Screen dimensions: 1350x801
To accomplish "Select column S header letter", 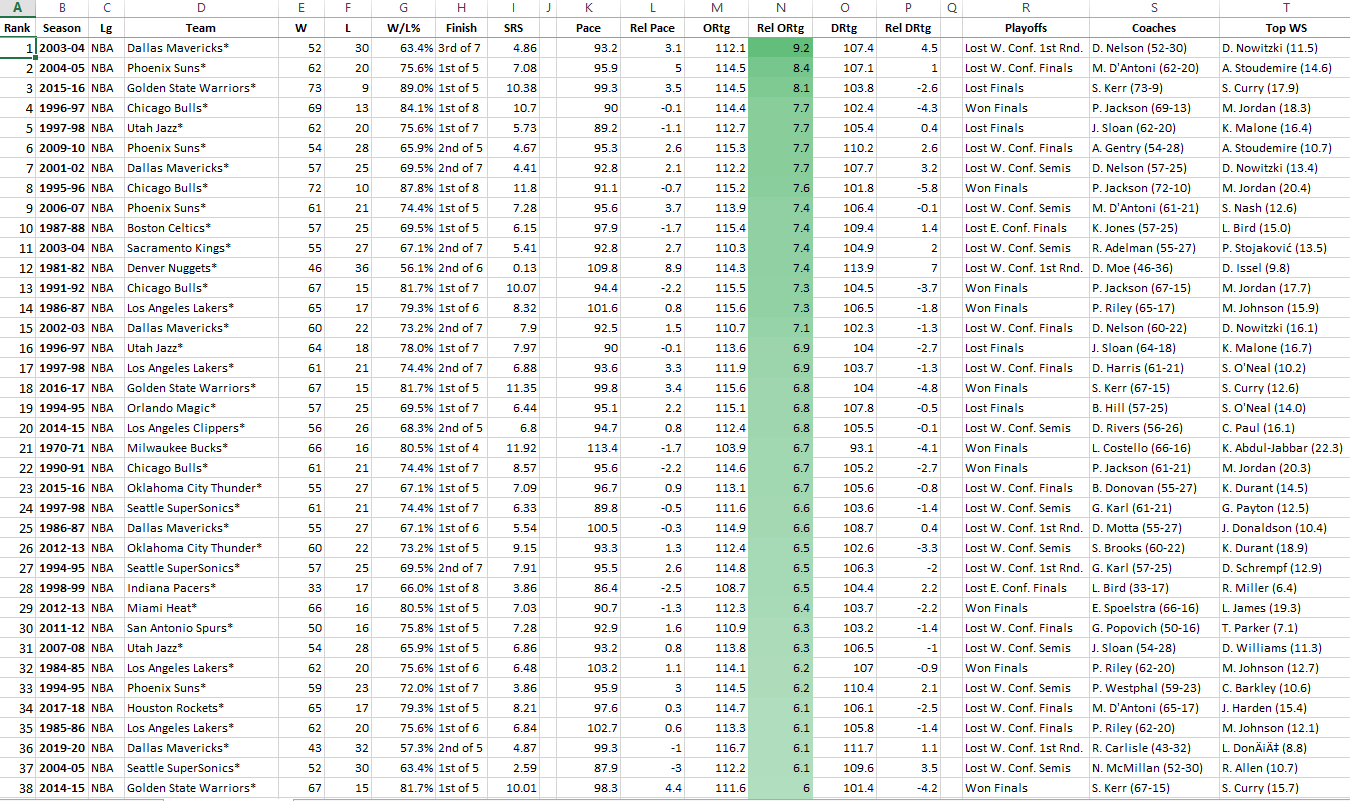I will 1153,8.
